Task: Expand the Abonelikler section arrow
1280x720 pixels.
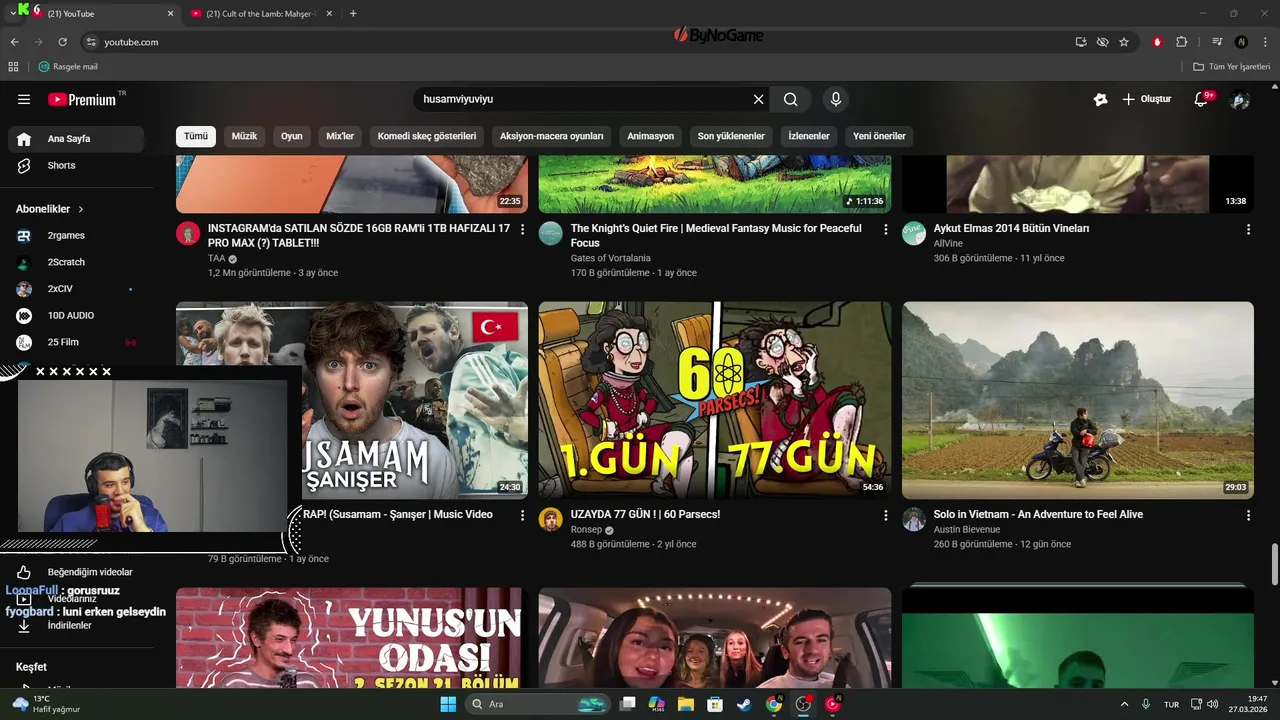Action: tap(81, 209)
